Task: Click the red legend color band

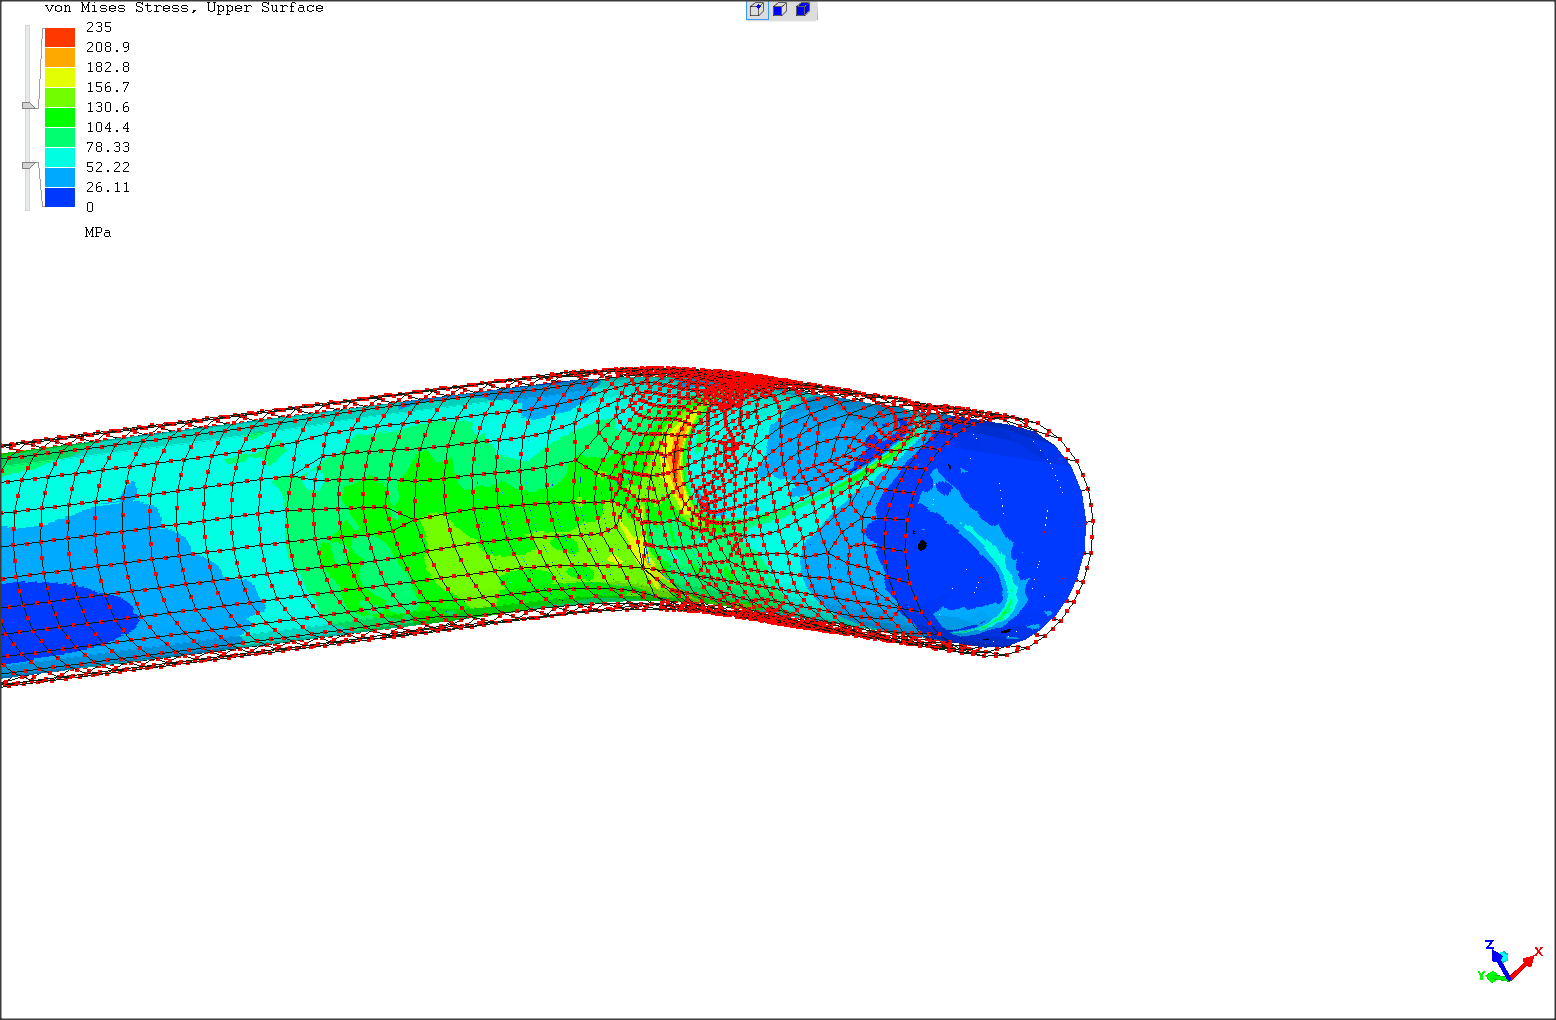Action: point(60,37)
